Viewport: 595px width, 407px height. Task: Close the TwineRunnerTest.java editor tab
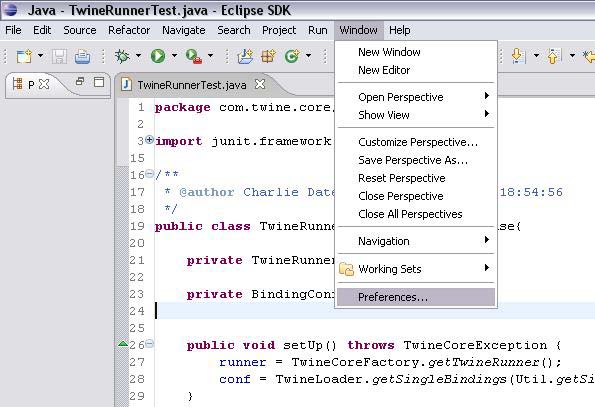[260, 84]
